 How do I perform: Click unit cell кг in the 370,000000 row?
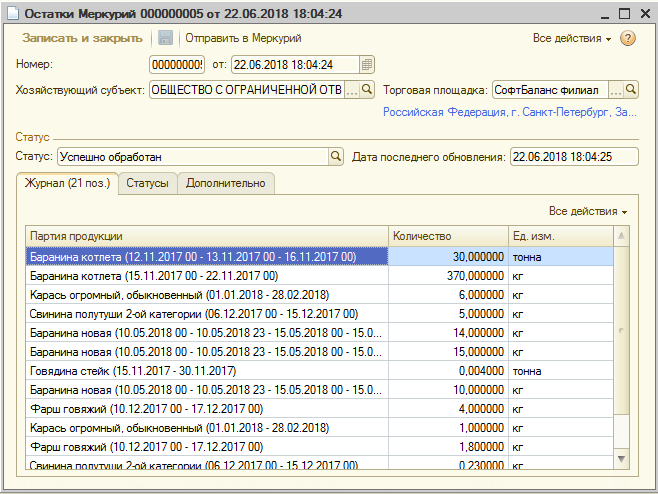click(561, 276)
